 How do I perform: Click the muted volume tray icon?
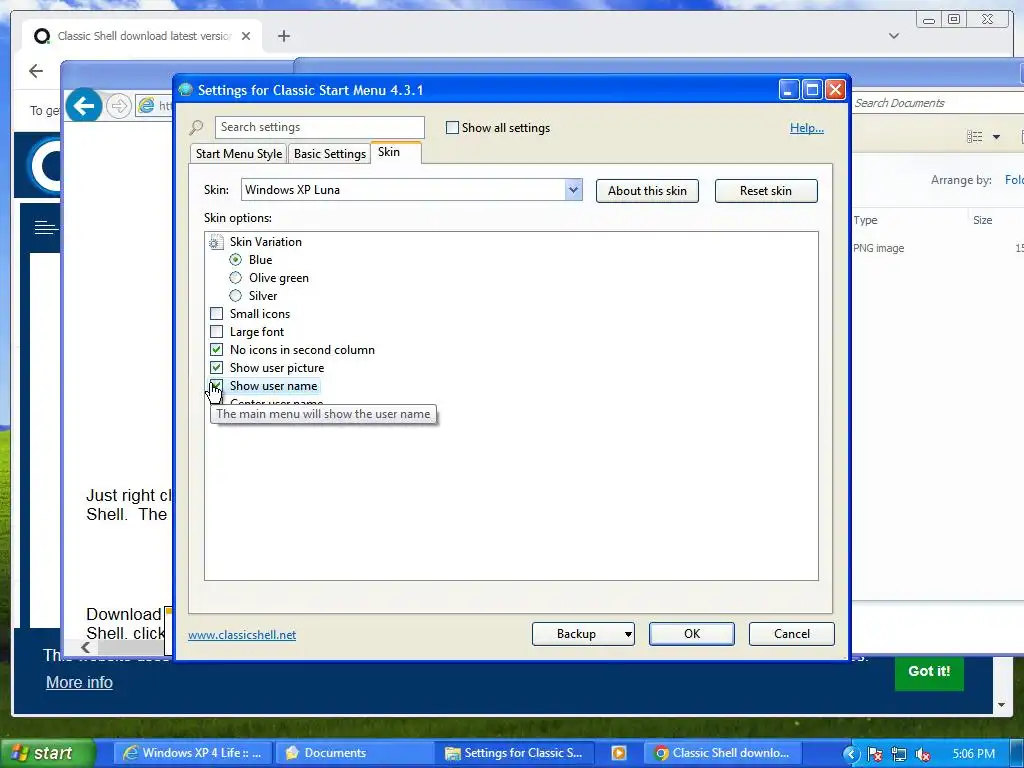coord(923,754)
